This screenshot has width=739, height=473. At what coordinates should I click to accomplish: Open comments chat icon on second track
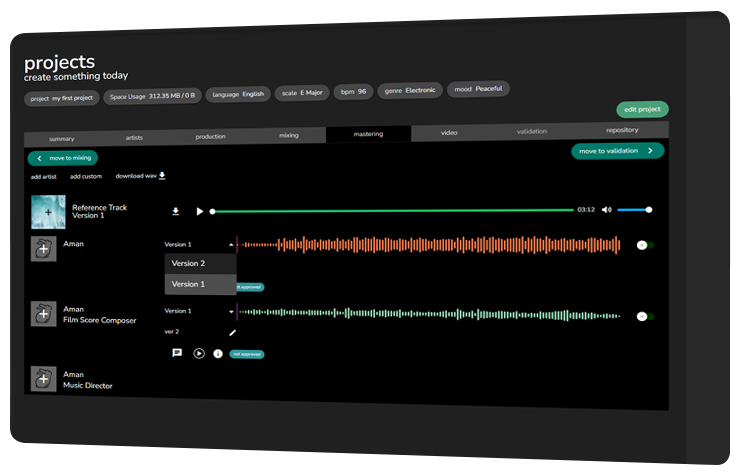(x=177, y=353)
